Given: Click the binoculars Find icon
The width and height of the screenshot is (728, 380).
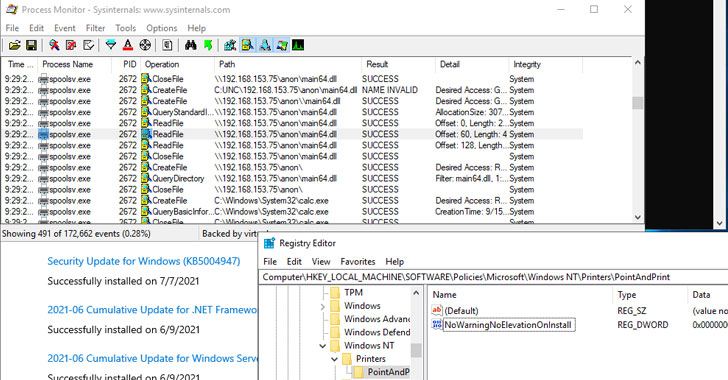Looking at the screenshot, I should (190, 45).
